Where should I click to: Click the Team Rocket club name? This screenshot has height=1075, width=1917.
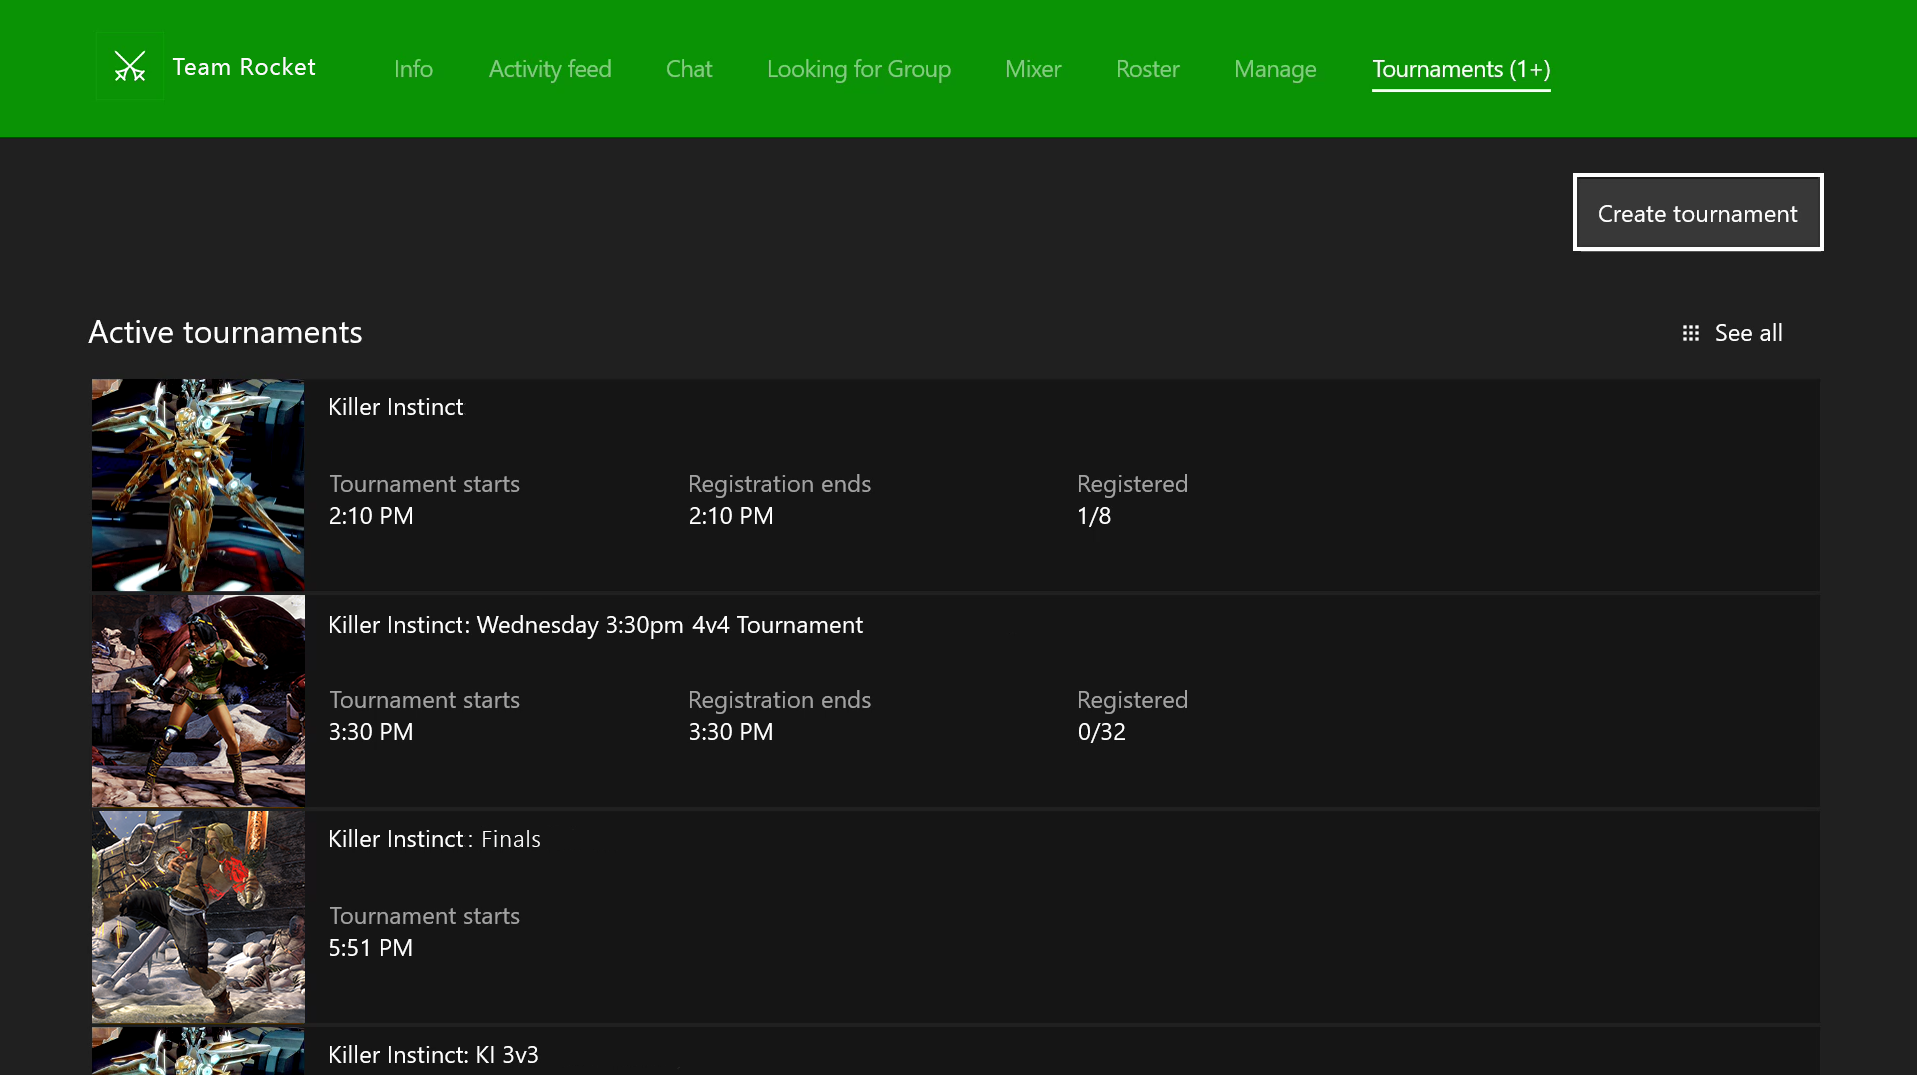tap(244, 67)
